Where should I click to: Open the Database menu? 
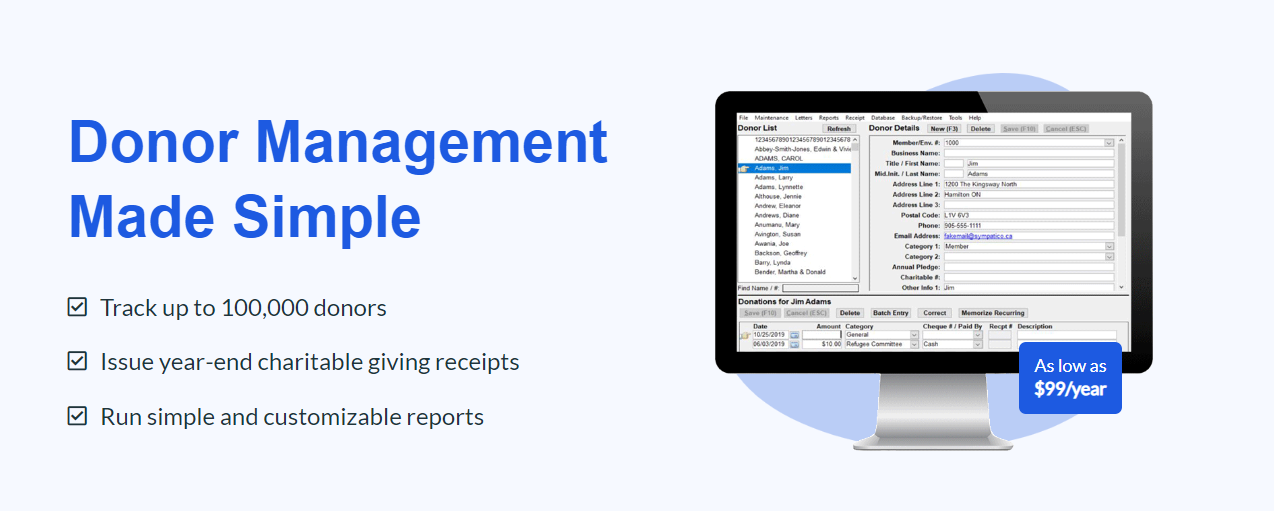(883, 118)
